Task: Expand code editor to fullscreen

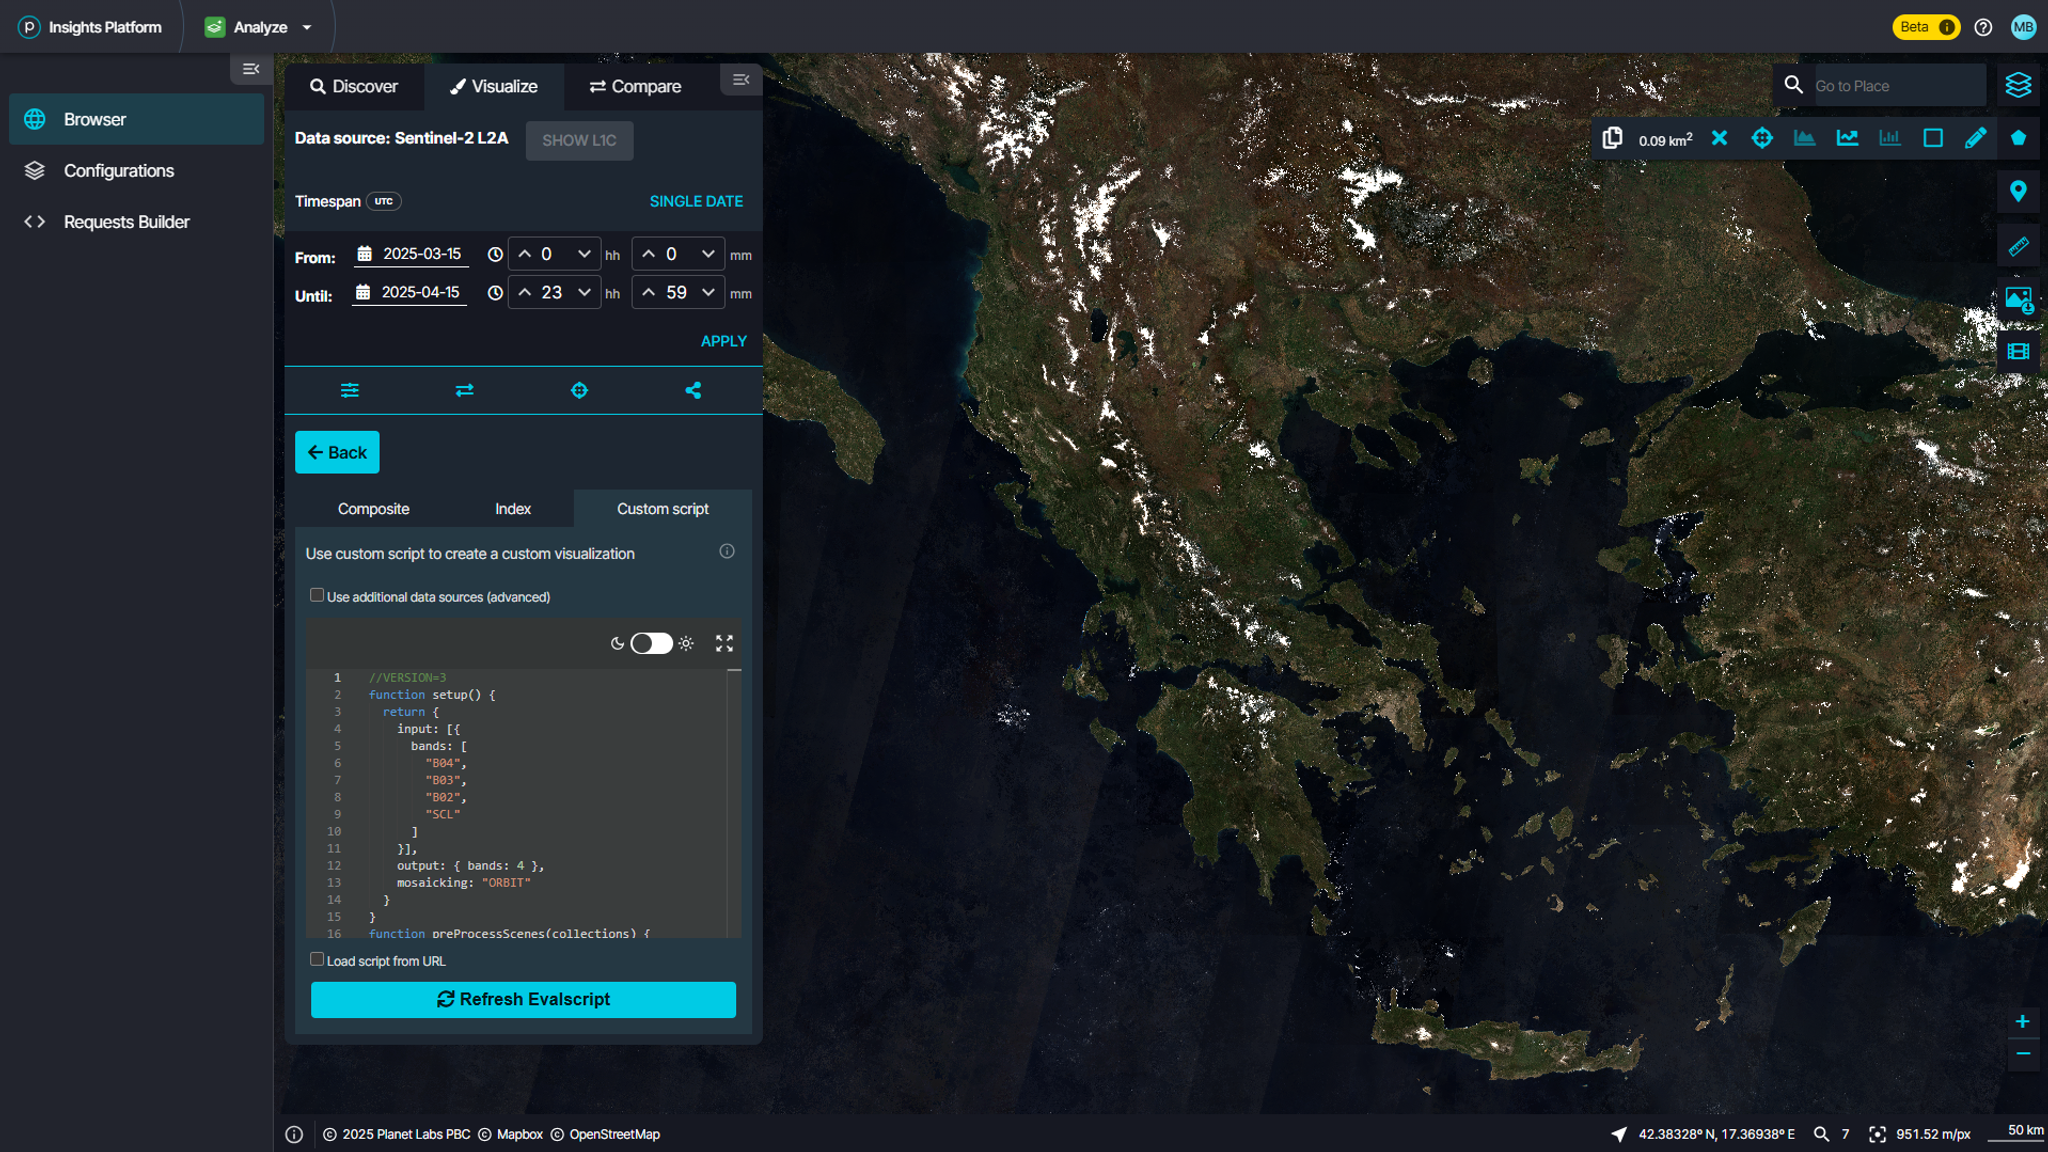Action: 724,644
